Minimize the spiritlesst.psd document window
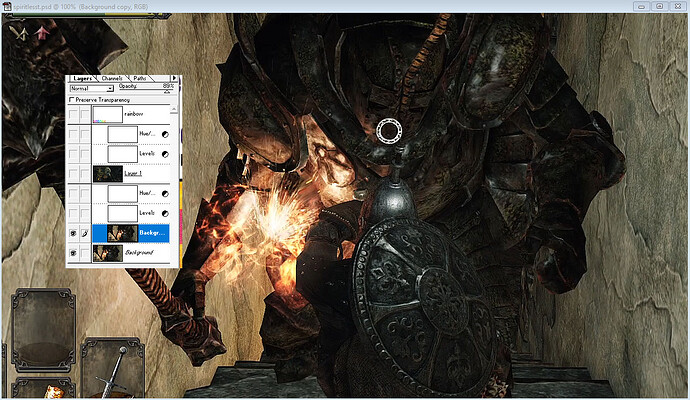Screen dimensions: 690x400 click(x=642, y=6)
